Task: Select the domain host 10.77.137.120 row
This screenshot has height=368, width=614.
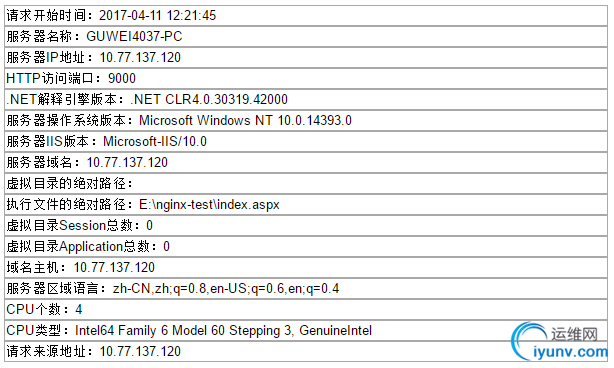Action: click(306, 267)
